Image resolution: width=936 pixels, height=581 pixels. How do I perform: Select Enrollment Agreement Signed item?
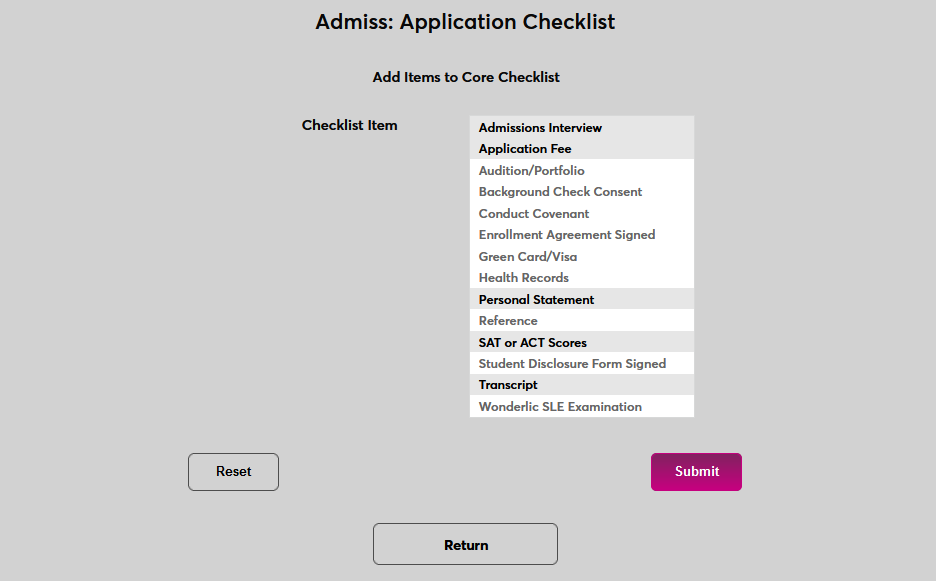tap(566, 234)
